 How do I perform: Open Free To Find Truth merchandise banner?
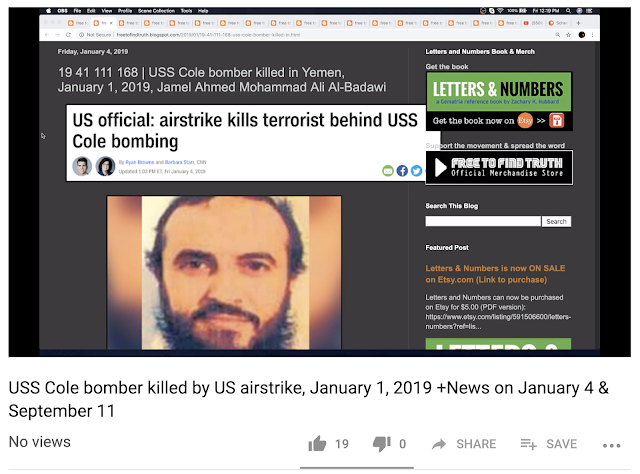[x=499, y=167]
